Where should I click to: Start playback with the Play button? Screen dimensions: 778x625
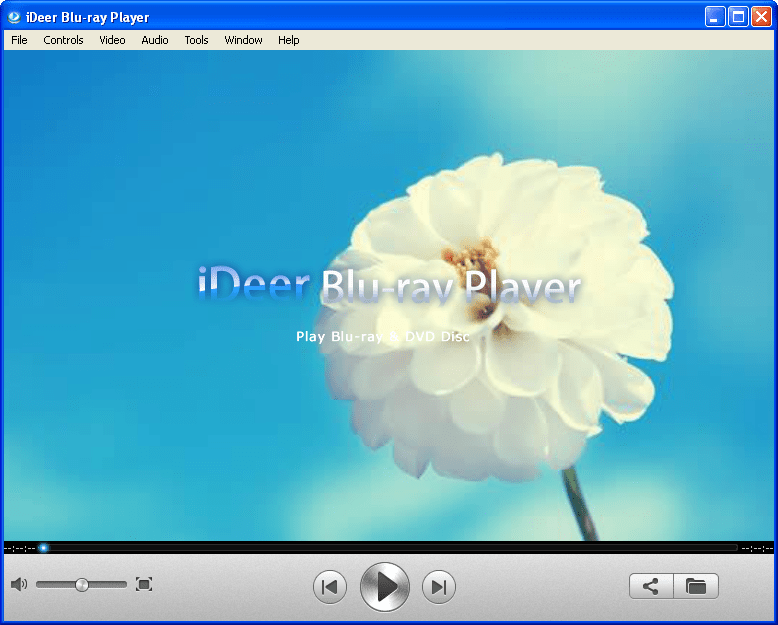pos(385,587)
